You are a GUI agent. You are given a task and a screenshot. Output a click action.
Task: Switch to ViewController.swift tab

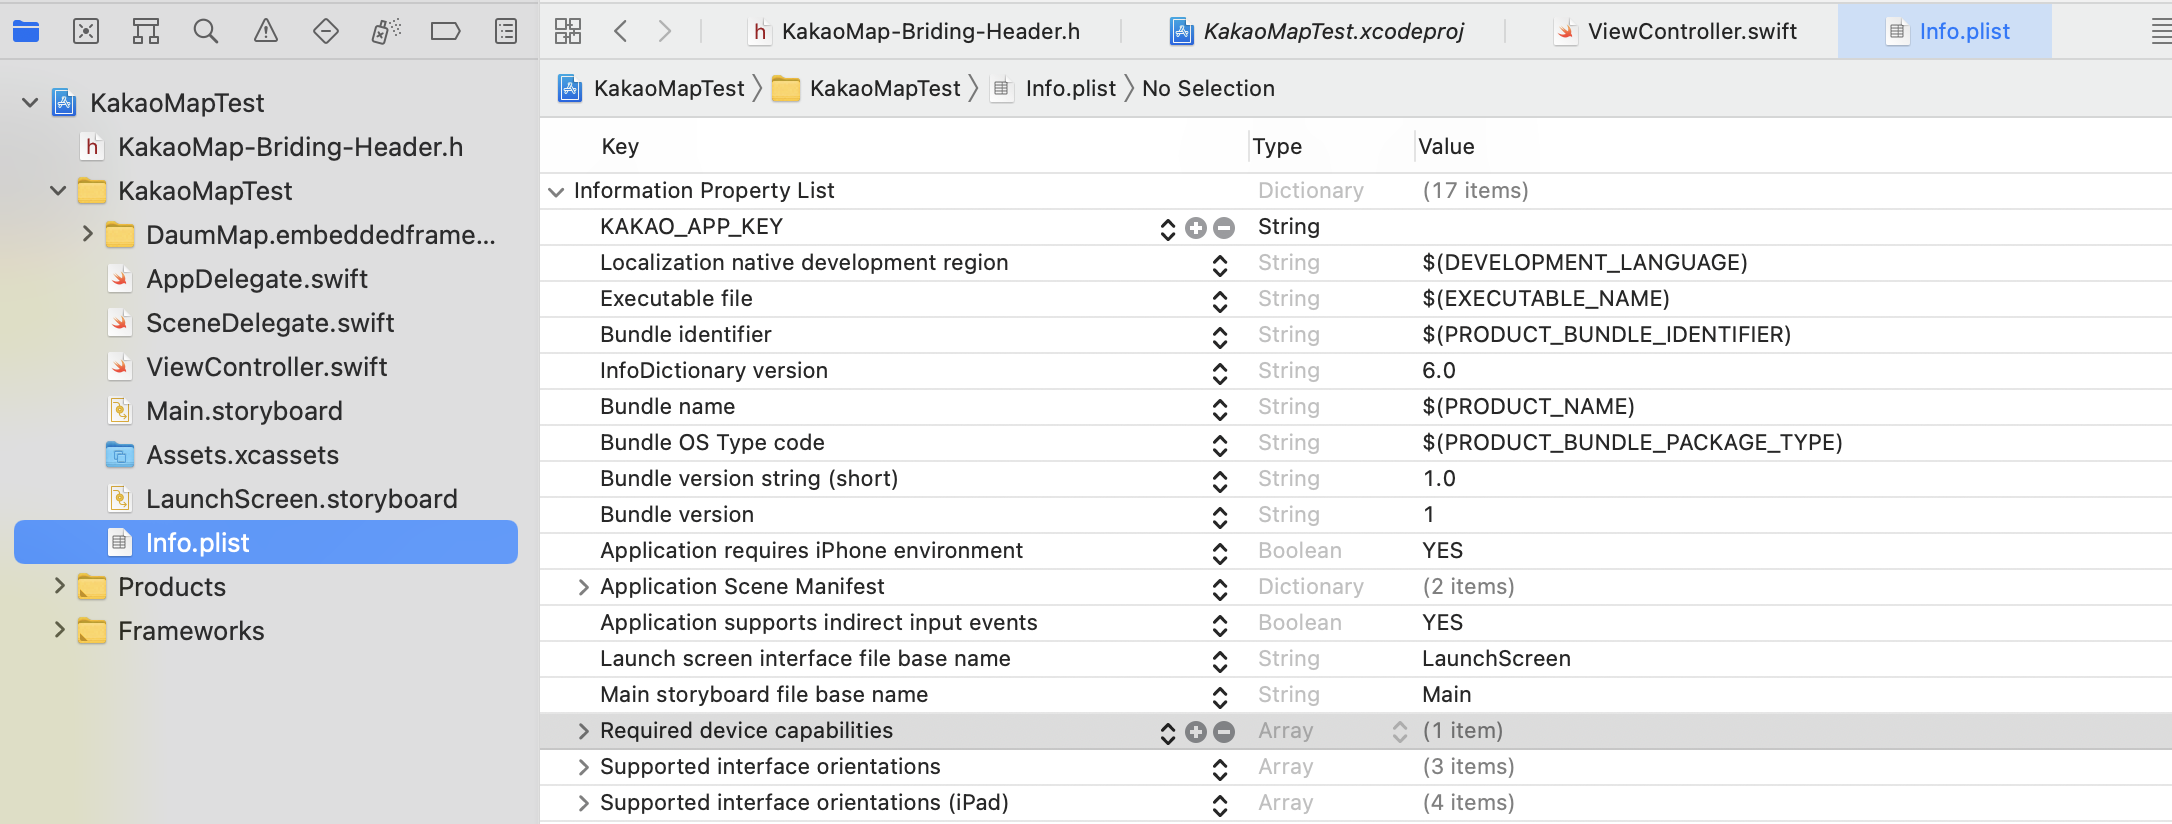coord(1675,31)
